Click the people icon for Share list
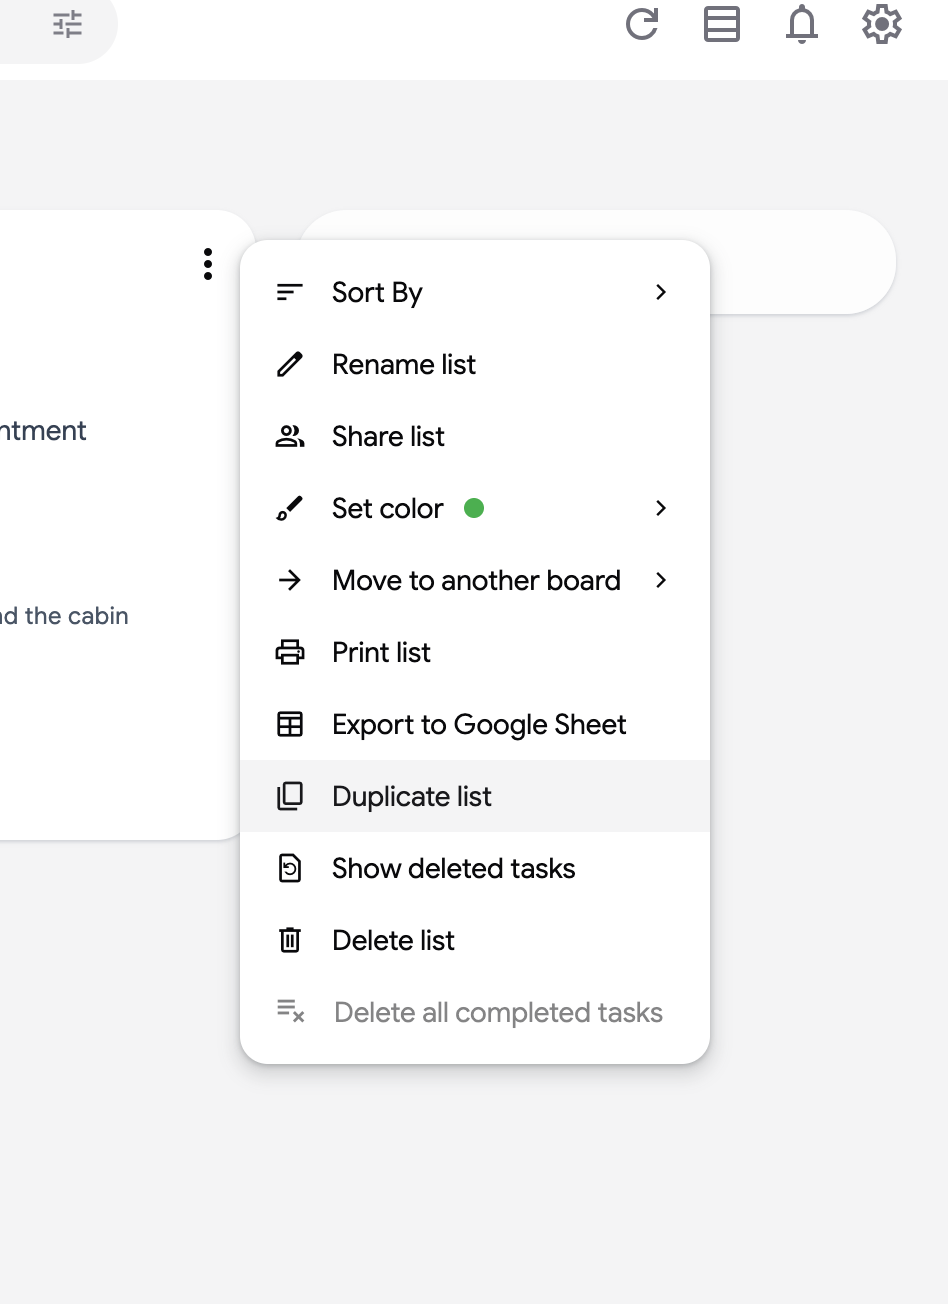Image resolution: width=948 pixels, height=1304 pixels. 290,436
